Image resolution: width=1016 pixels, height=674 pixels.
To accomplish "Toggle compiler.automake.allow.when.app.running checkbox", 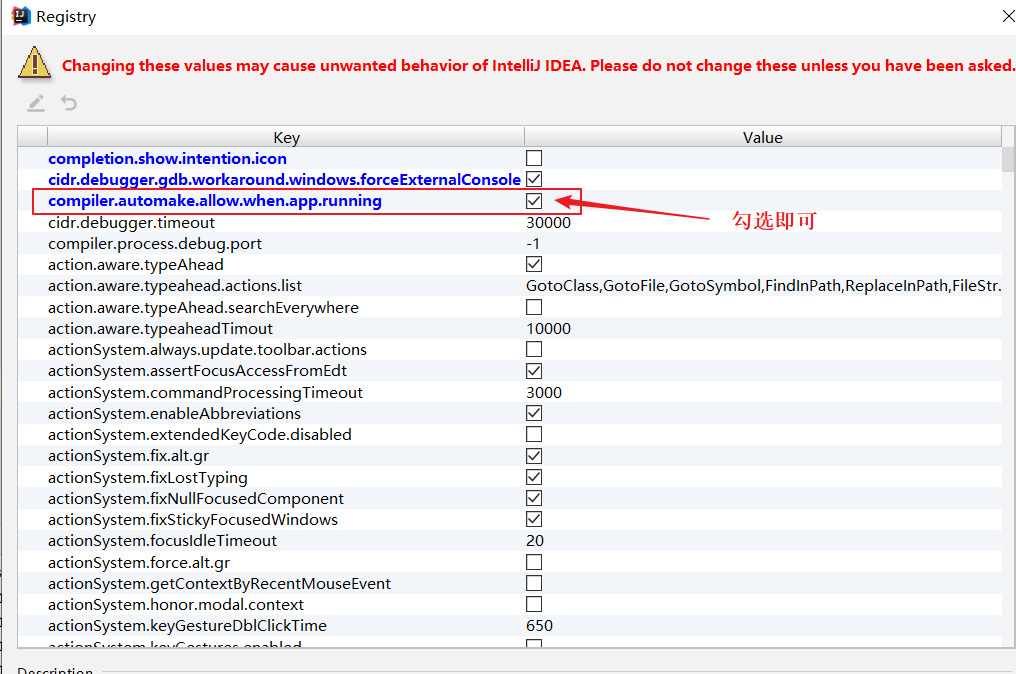I will tap(534, 201).
